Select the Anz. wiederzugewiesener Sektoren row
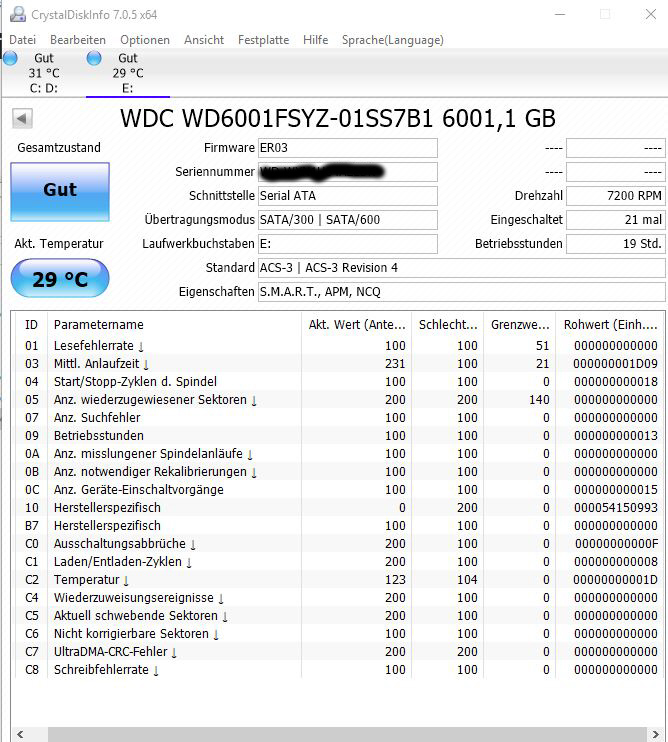Image resolution: width=668 pixels, height=742 pixels. click(x=339, y=399)
